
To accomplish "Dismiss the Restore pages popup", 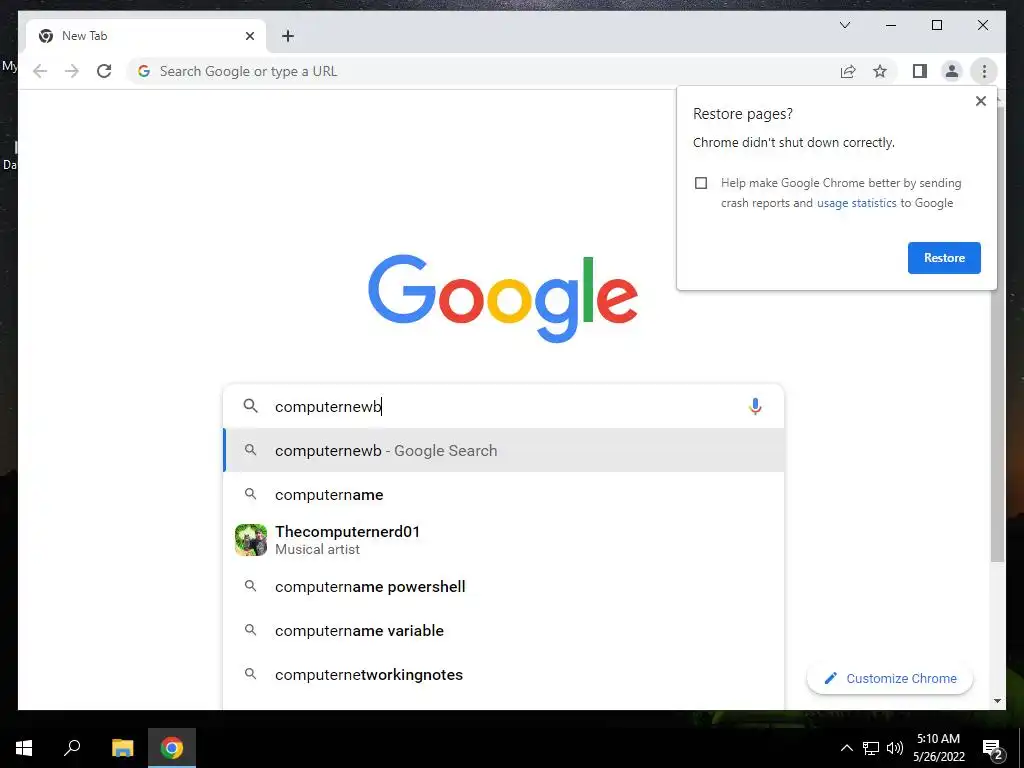I will click(x=980, y=101).
